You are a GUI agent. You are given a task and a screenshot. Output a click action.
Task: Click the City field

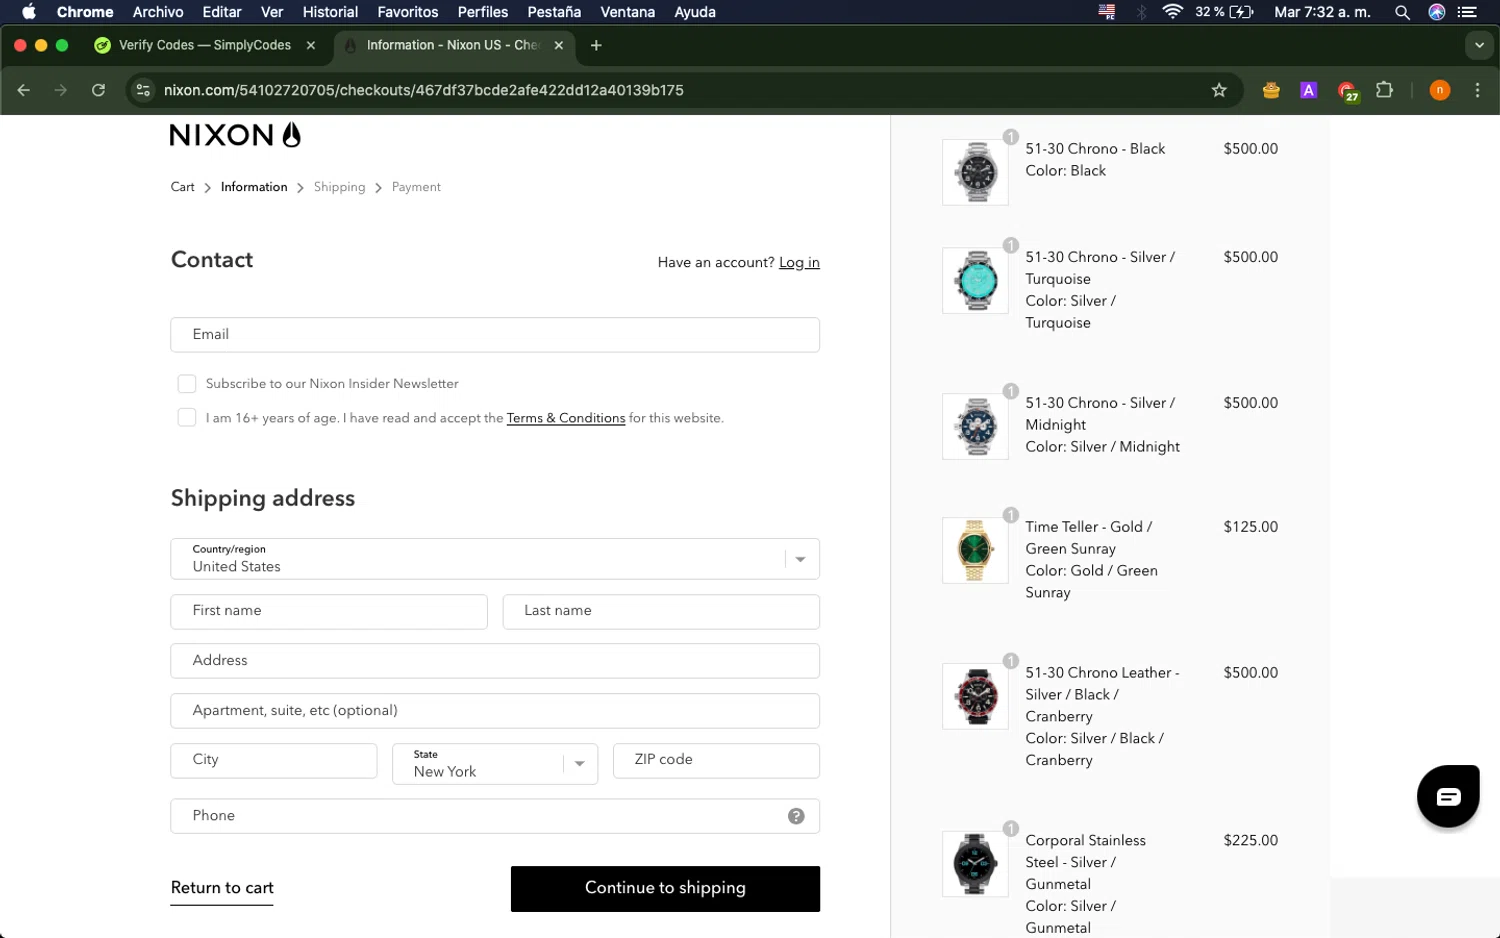(274, 760)
